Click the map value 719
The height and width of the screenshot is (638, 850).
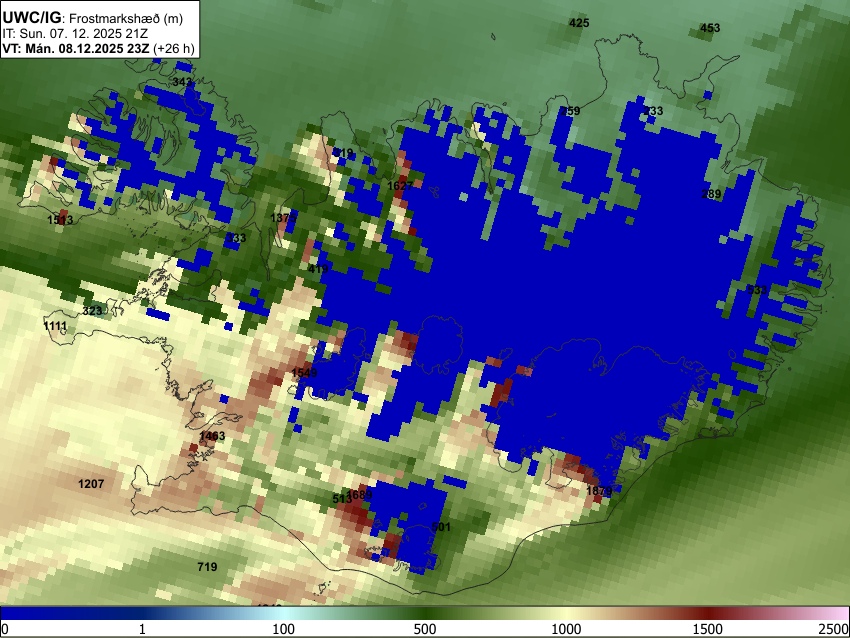(207, 567)
